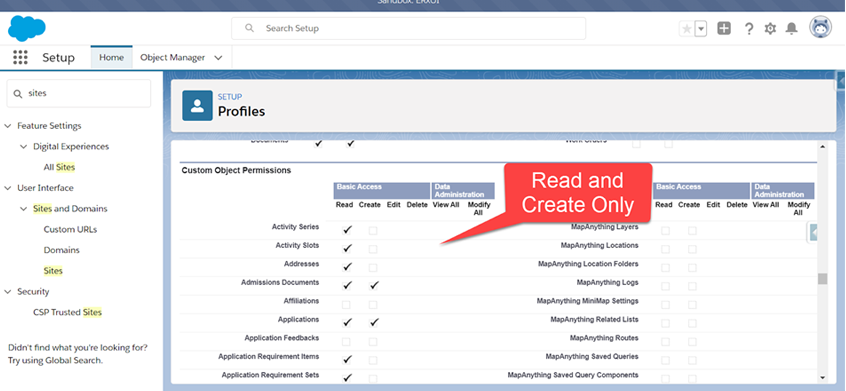Uncheck Admissions Documents Create checkbox
846x391 pixels.
click(x=374, y=285)
